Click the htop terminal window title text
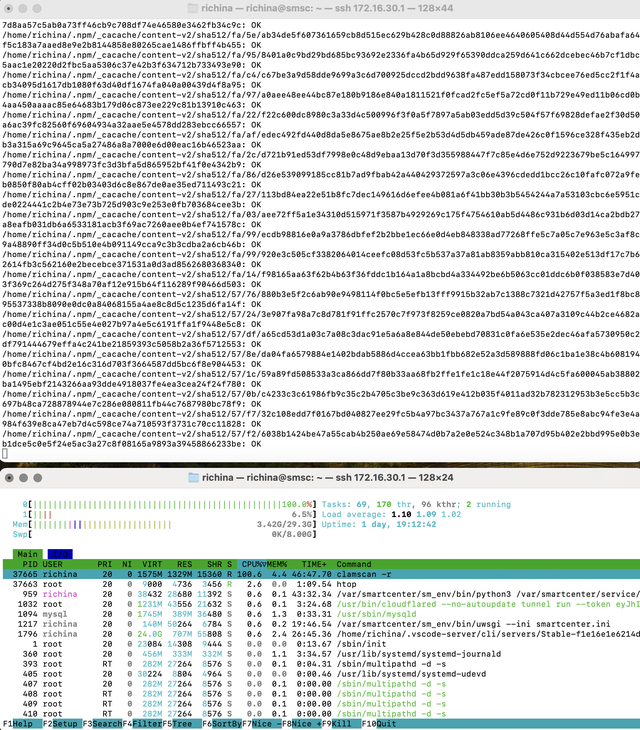This screenshot has height=730, width=640. 328,478
